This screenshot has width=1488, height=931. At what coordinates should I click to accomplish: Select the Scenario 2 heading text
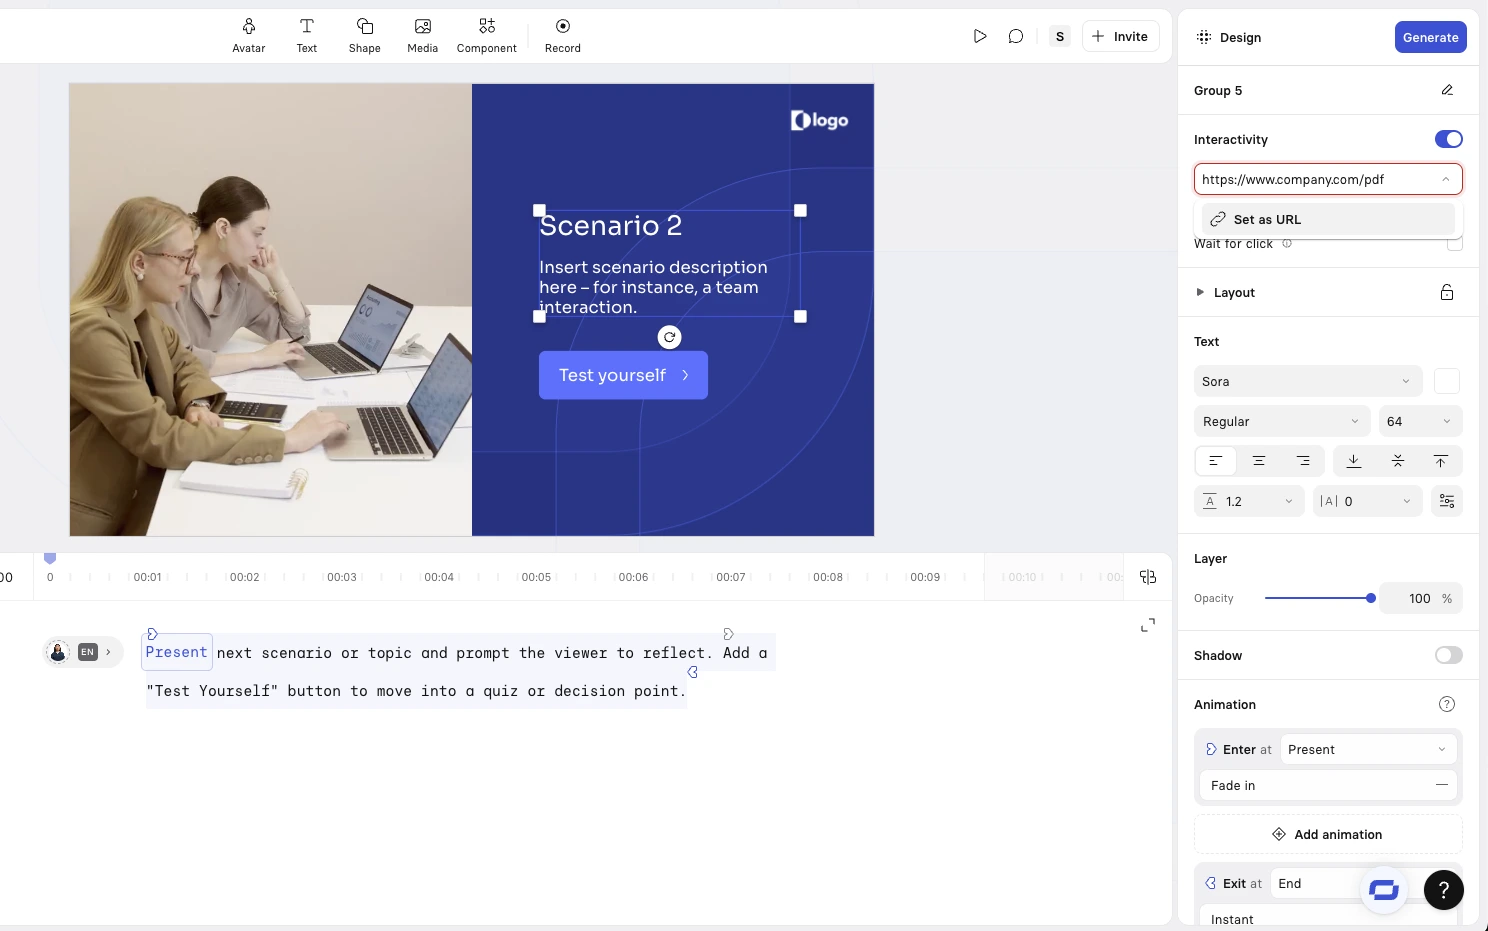[610, 226]
